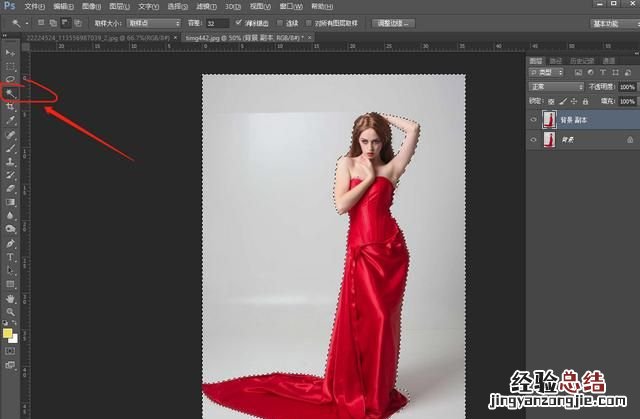The image size is (640, 419).
Task: Select the Magic Wand tool
Action: pyautogui.click(x=10, y=91)
